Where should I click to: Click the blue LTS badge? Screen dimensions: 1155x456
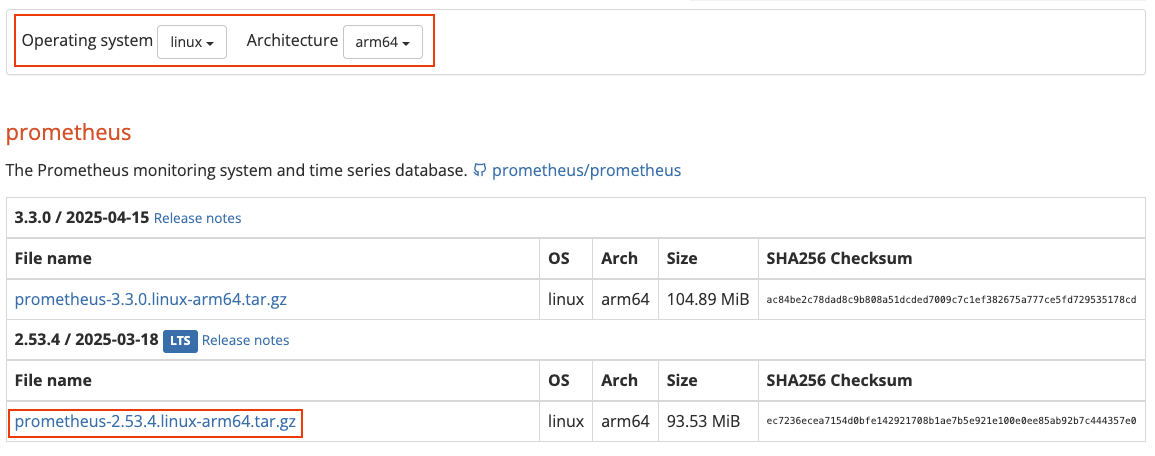click(180, 340)
